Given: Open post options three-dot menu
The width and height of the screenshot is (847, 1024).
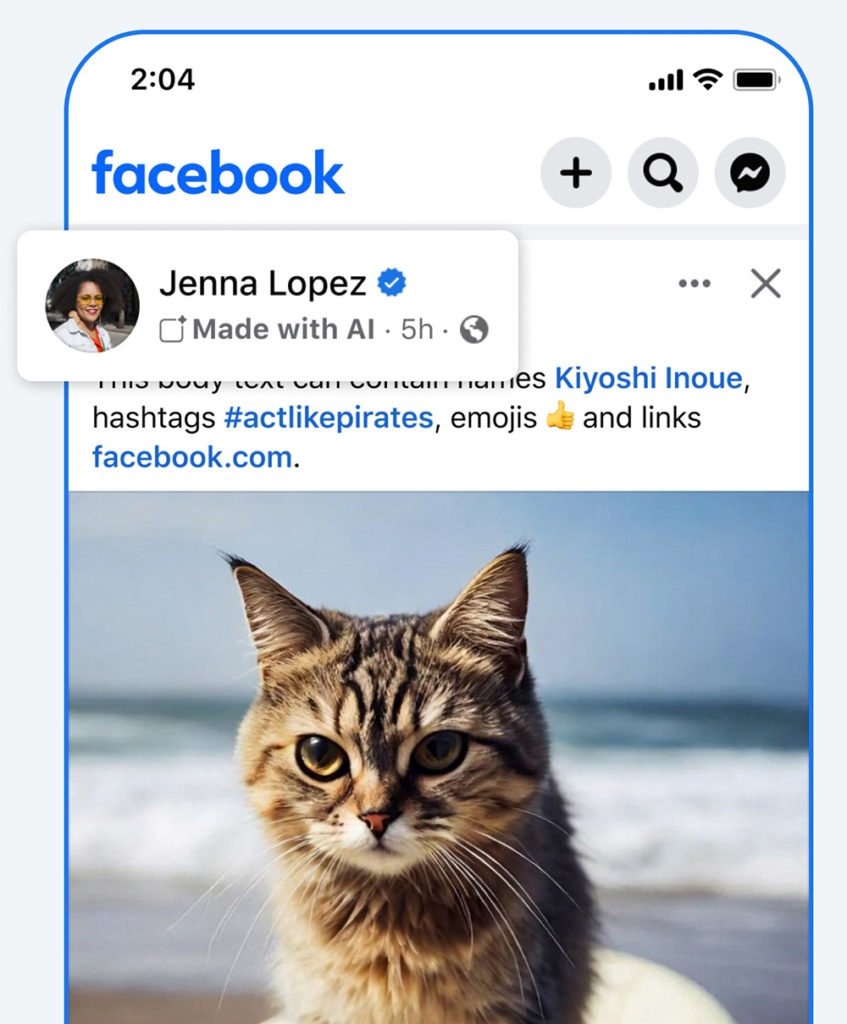Looking at the screenshot, I should pyautogui.click(x=694, y=283).
